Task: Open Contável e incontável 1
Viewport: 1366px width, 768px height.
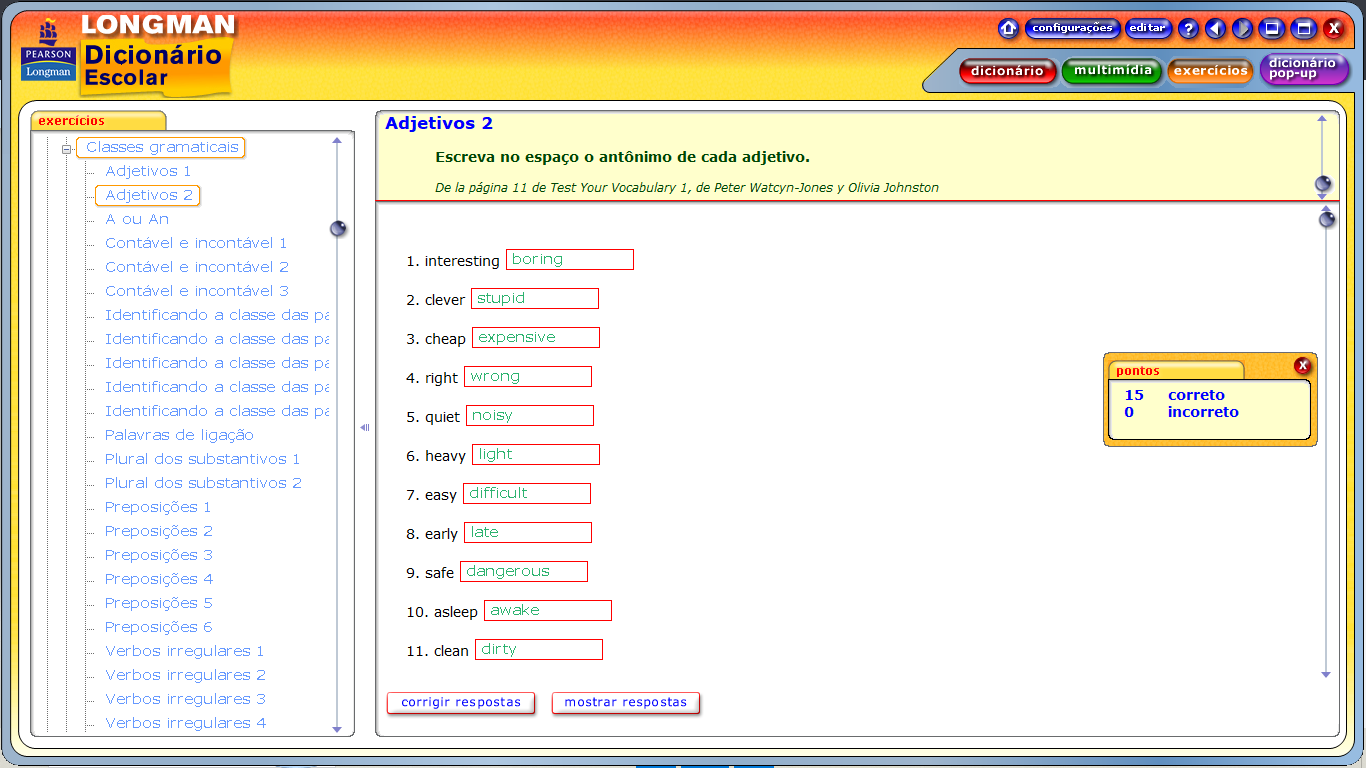Action: 196,243
